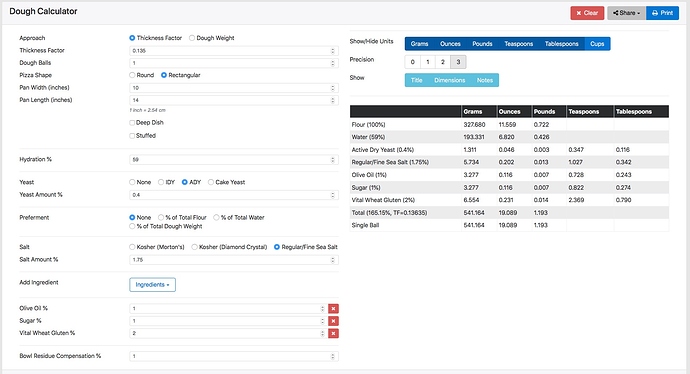Click the Pan Length input field
This screenshot has width=690, height=374.
pyautogui.click(x=234, y=100)
